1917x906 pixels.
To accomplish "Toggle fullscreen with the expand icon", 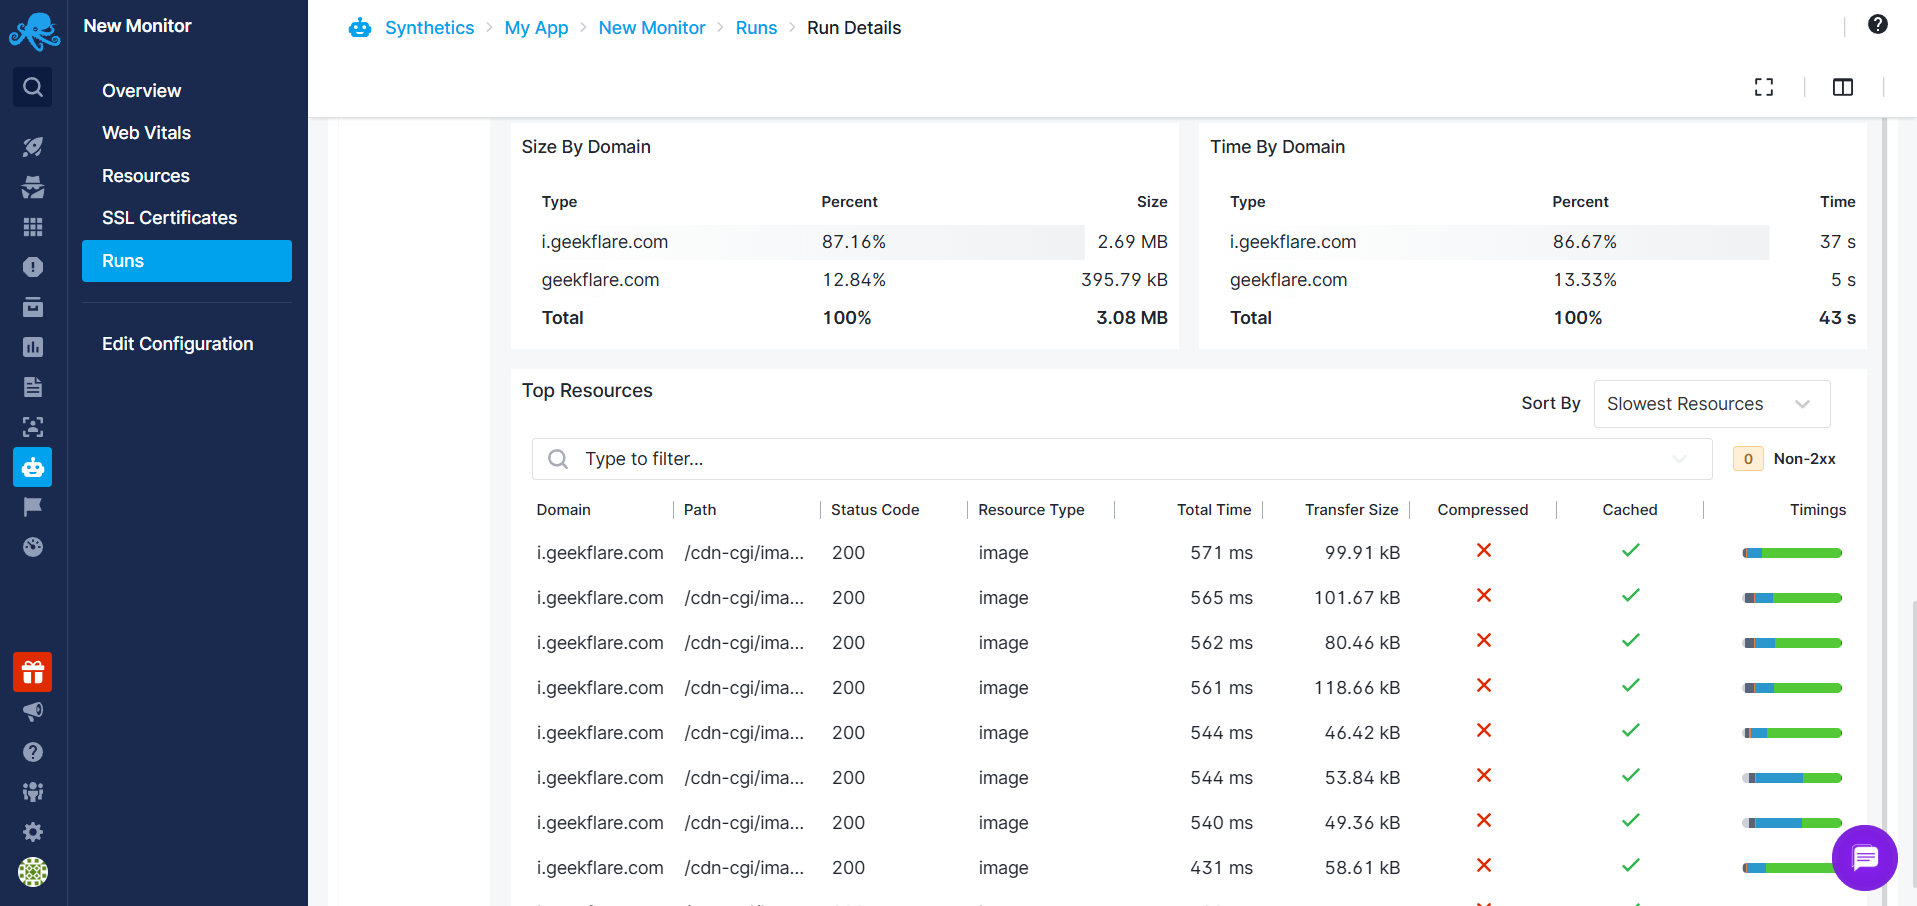I will [1764, 87].
